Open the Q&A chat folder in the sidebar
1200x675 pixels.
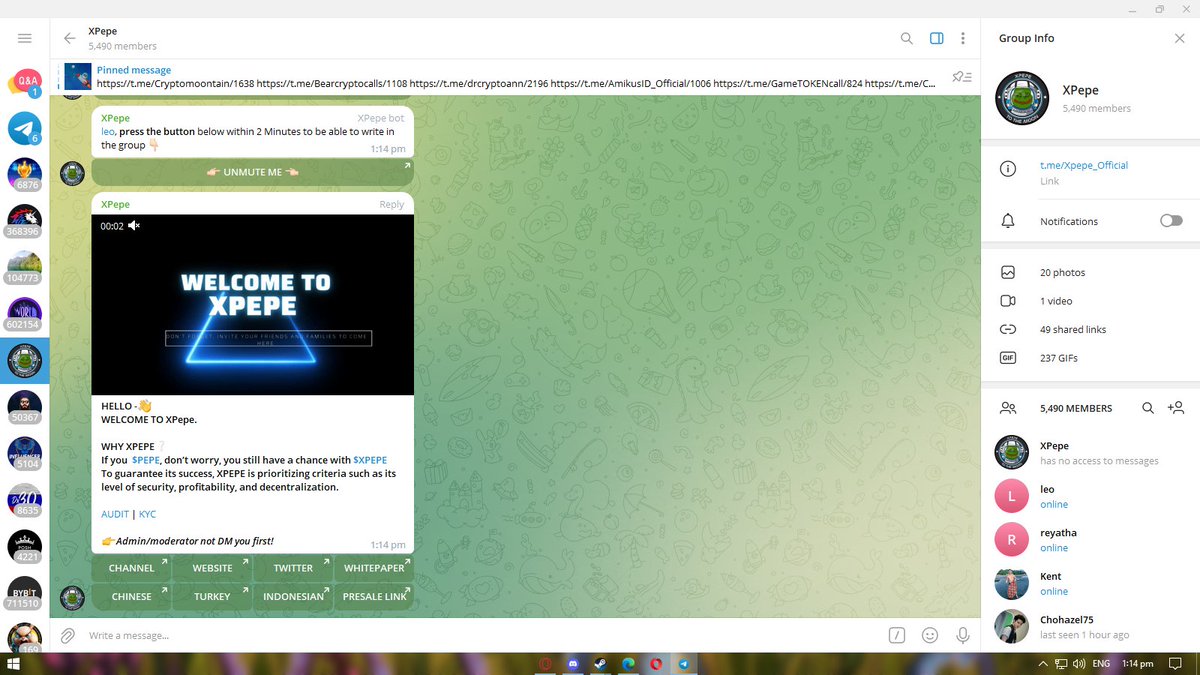coord(24,81)
